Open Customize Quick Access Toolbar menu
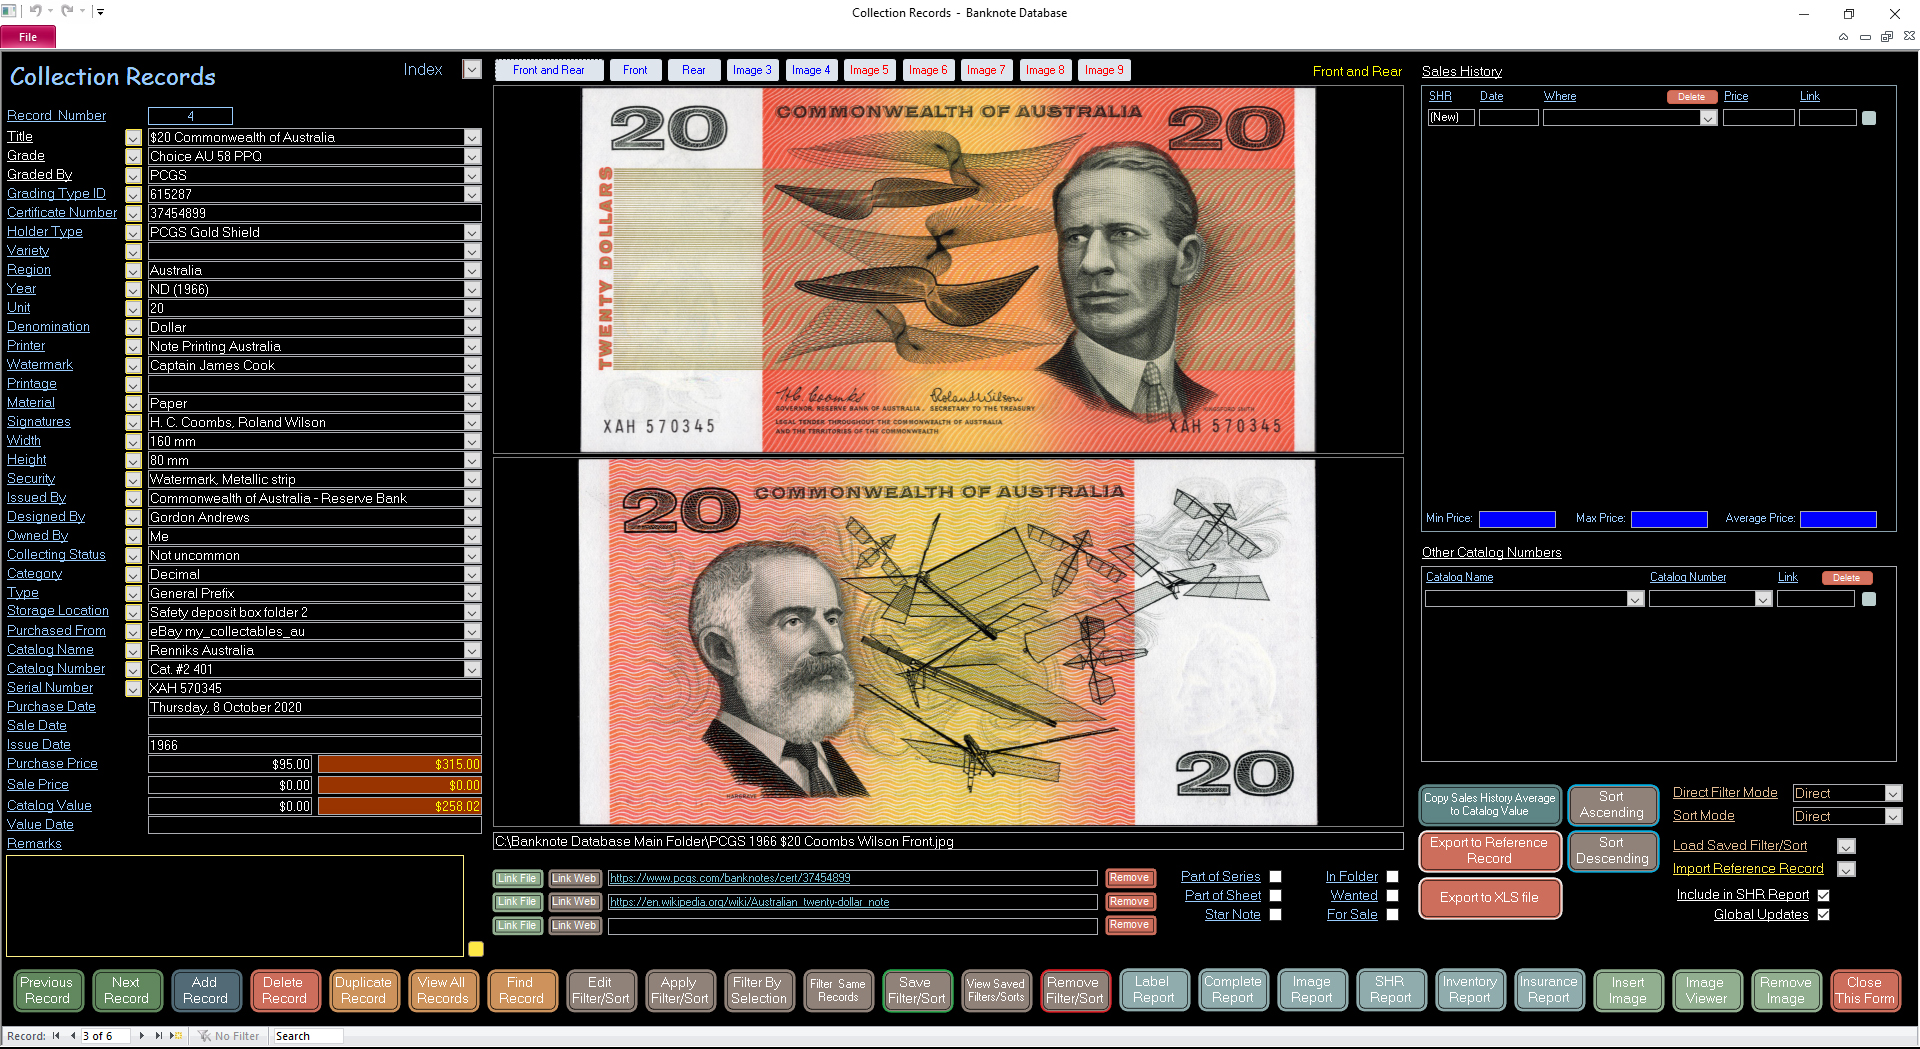The height and width of the screenshot is (1049, 1920). click(100, 12)
